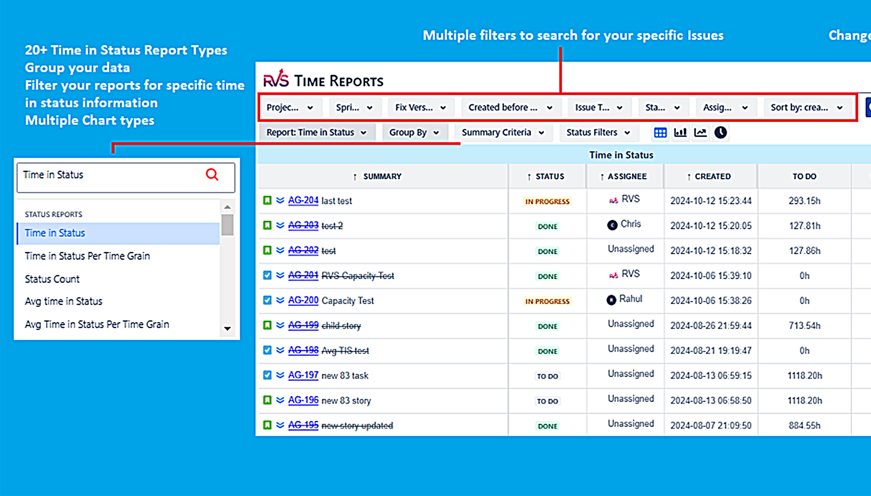This screenshot has width=871, height=496.
Task: Expand details chevron for AG-200
Action: click(x=280, y=300)
